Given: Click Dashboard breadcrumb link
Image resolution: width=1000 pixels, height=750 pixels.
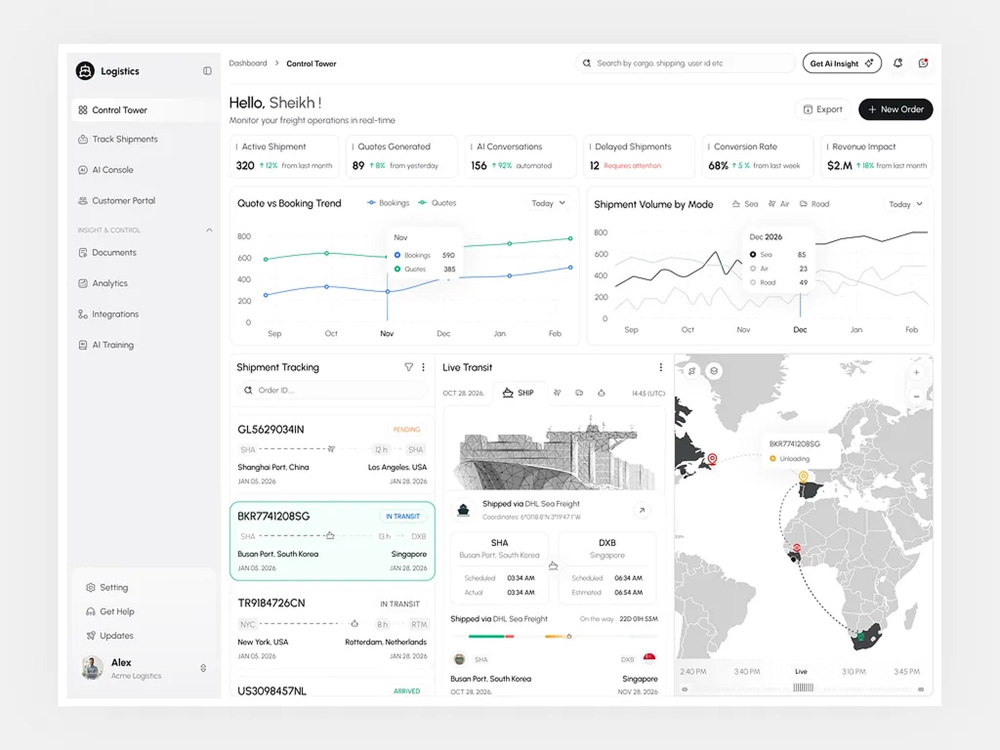Looking at the screenshot, I should coord(248,63).
